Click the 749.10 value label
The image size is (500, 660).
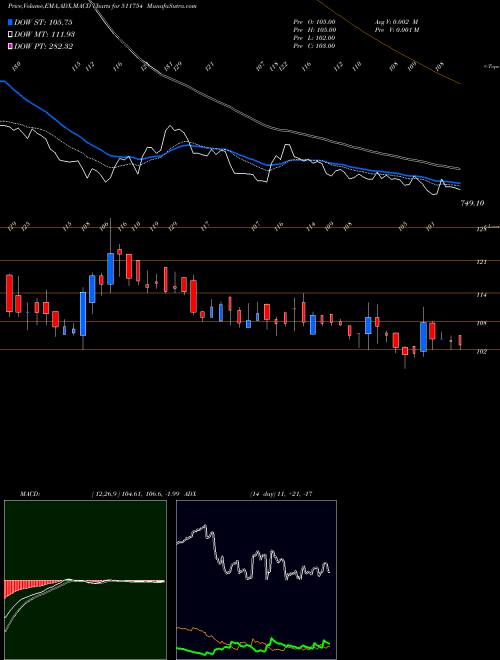pyautogui.click(x=472, y=203)
